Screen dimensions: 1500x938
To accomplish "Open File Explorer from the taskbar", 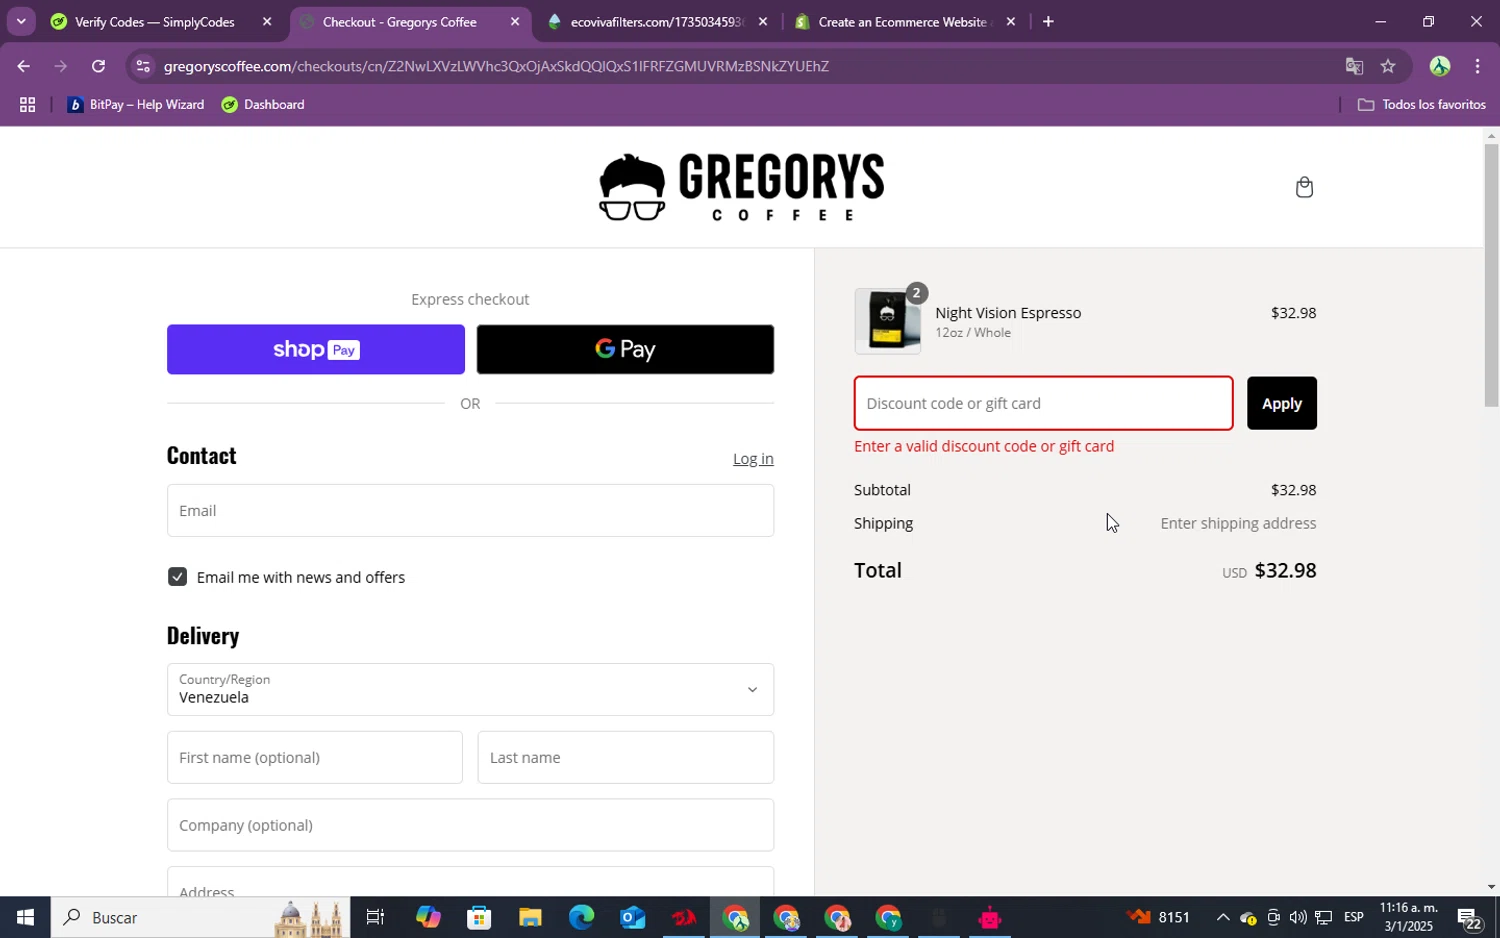I will pyautogui.click(x=530, y=917).
